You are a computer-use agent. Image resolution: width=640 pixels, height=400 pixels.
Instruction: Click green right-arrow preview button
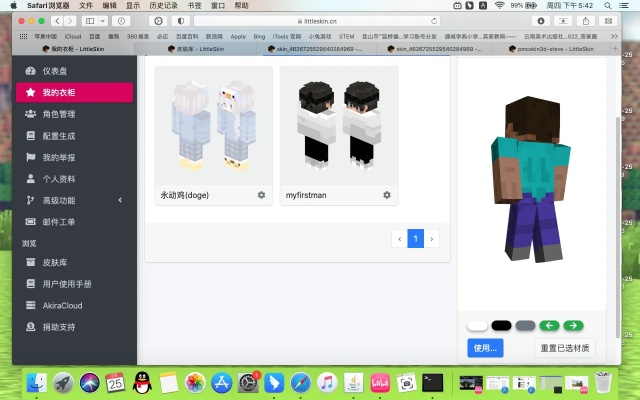point(573,326)
